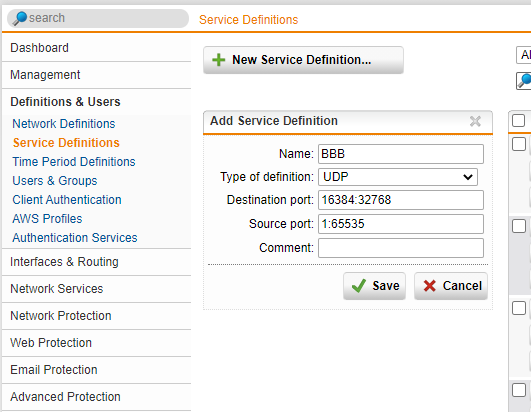
Task: Open Time Period Definitions submenu item
Action: (x=74, y=162)
